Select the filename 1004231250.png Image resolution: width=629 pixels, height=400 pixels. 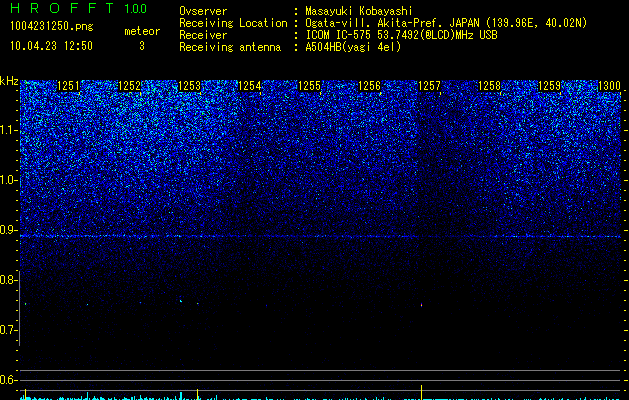pyautogui.click(x=52, y=26)
